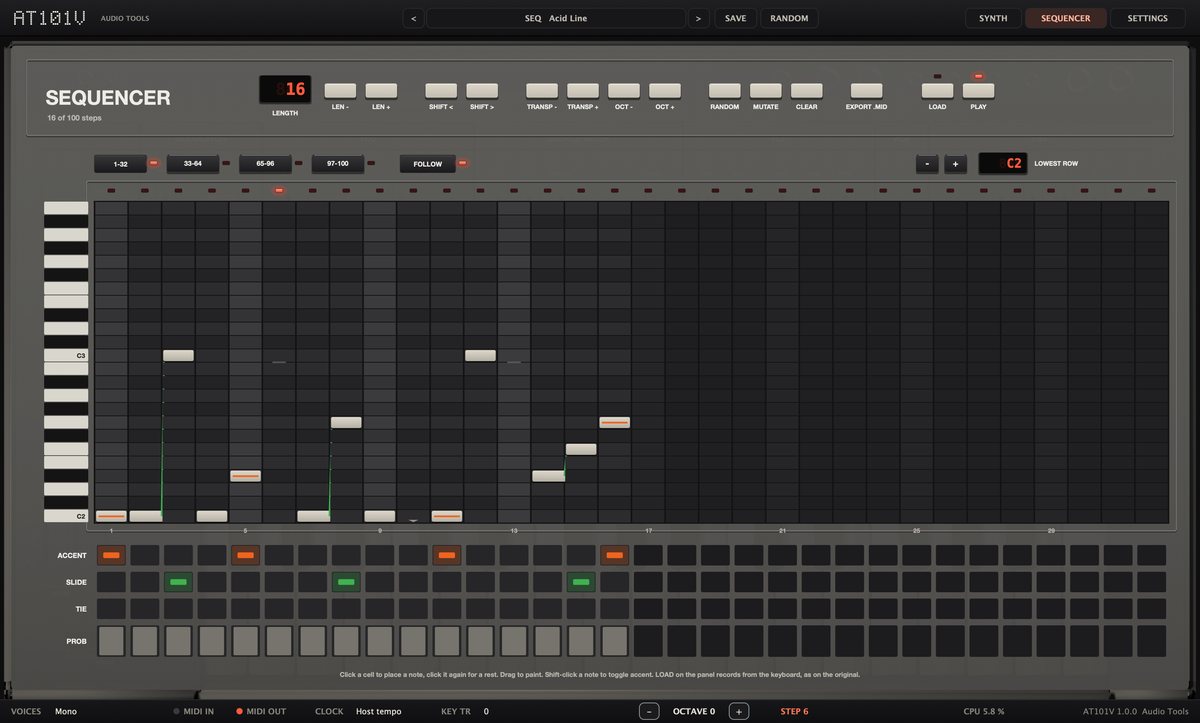Click the C2 piano key

click(x=66, y=516)
